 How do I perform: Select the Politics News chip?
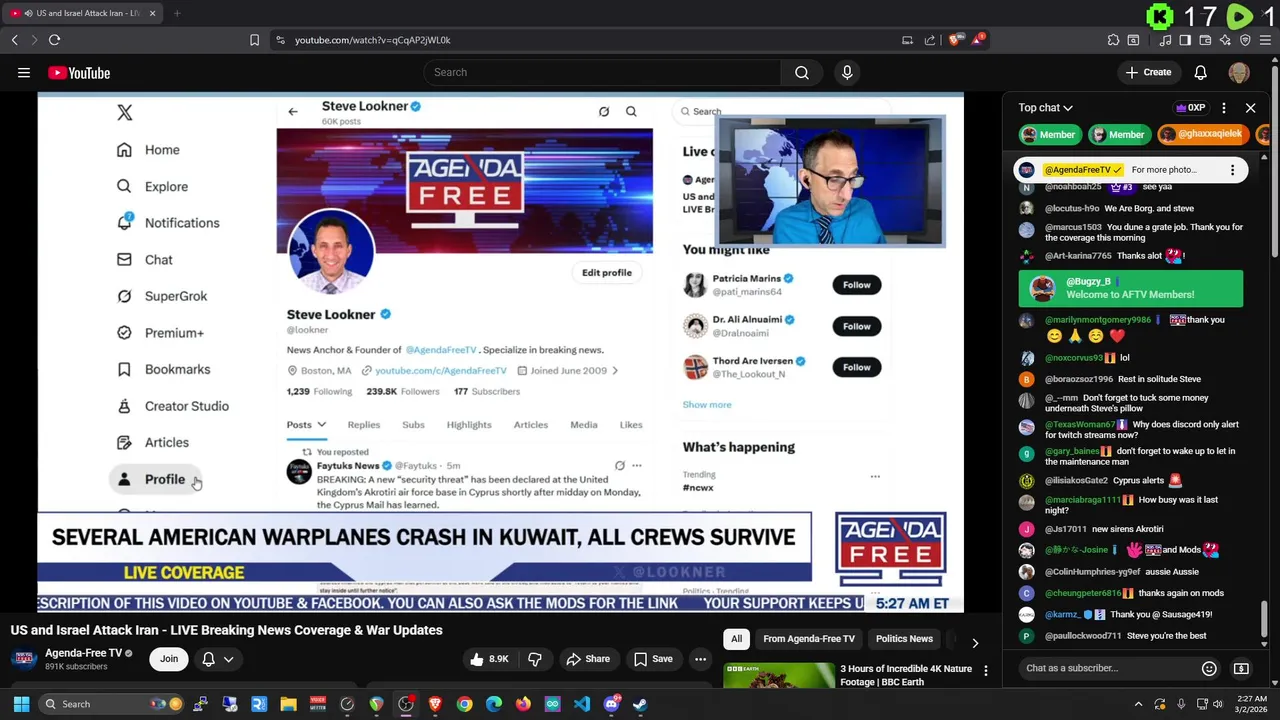(904, 639)
